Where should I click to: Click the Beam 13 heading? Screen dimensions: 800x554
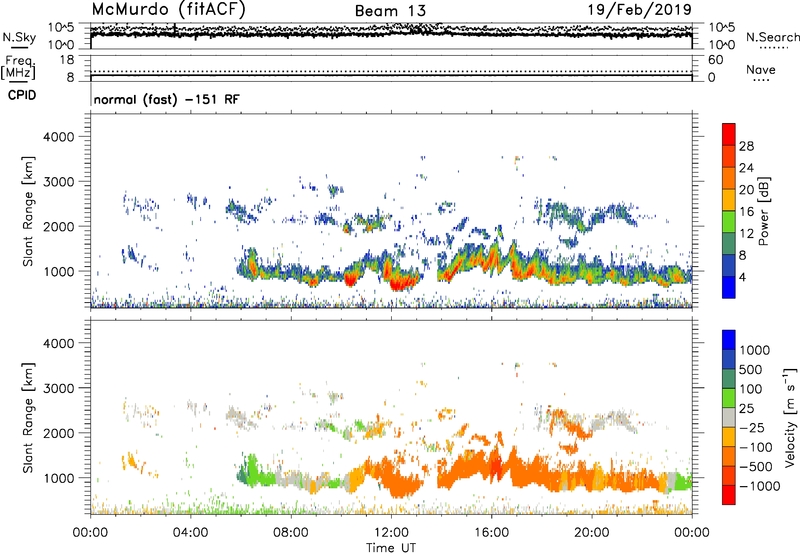tap(390, 11)
